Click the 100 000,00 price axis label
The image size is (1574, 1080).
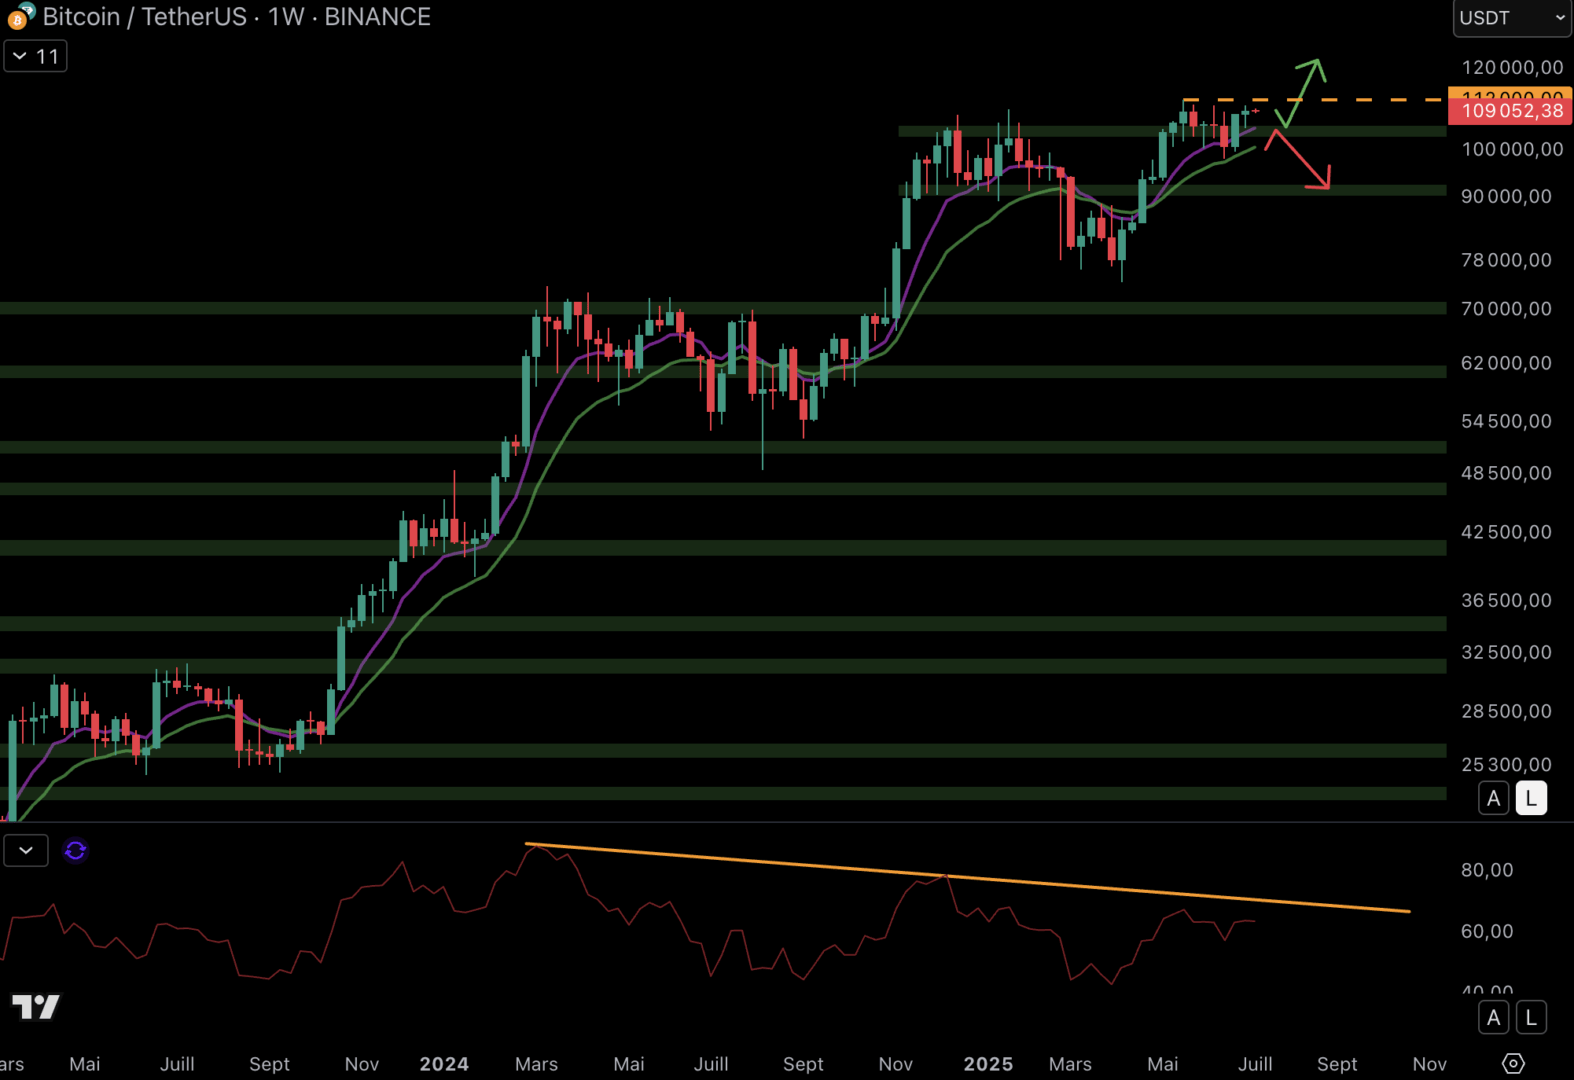tap(1512, 149)
